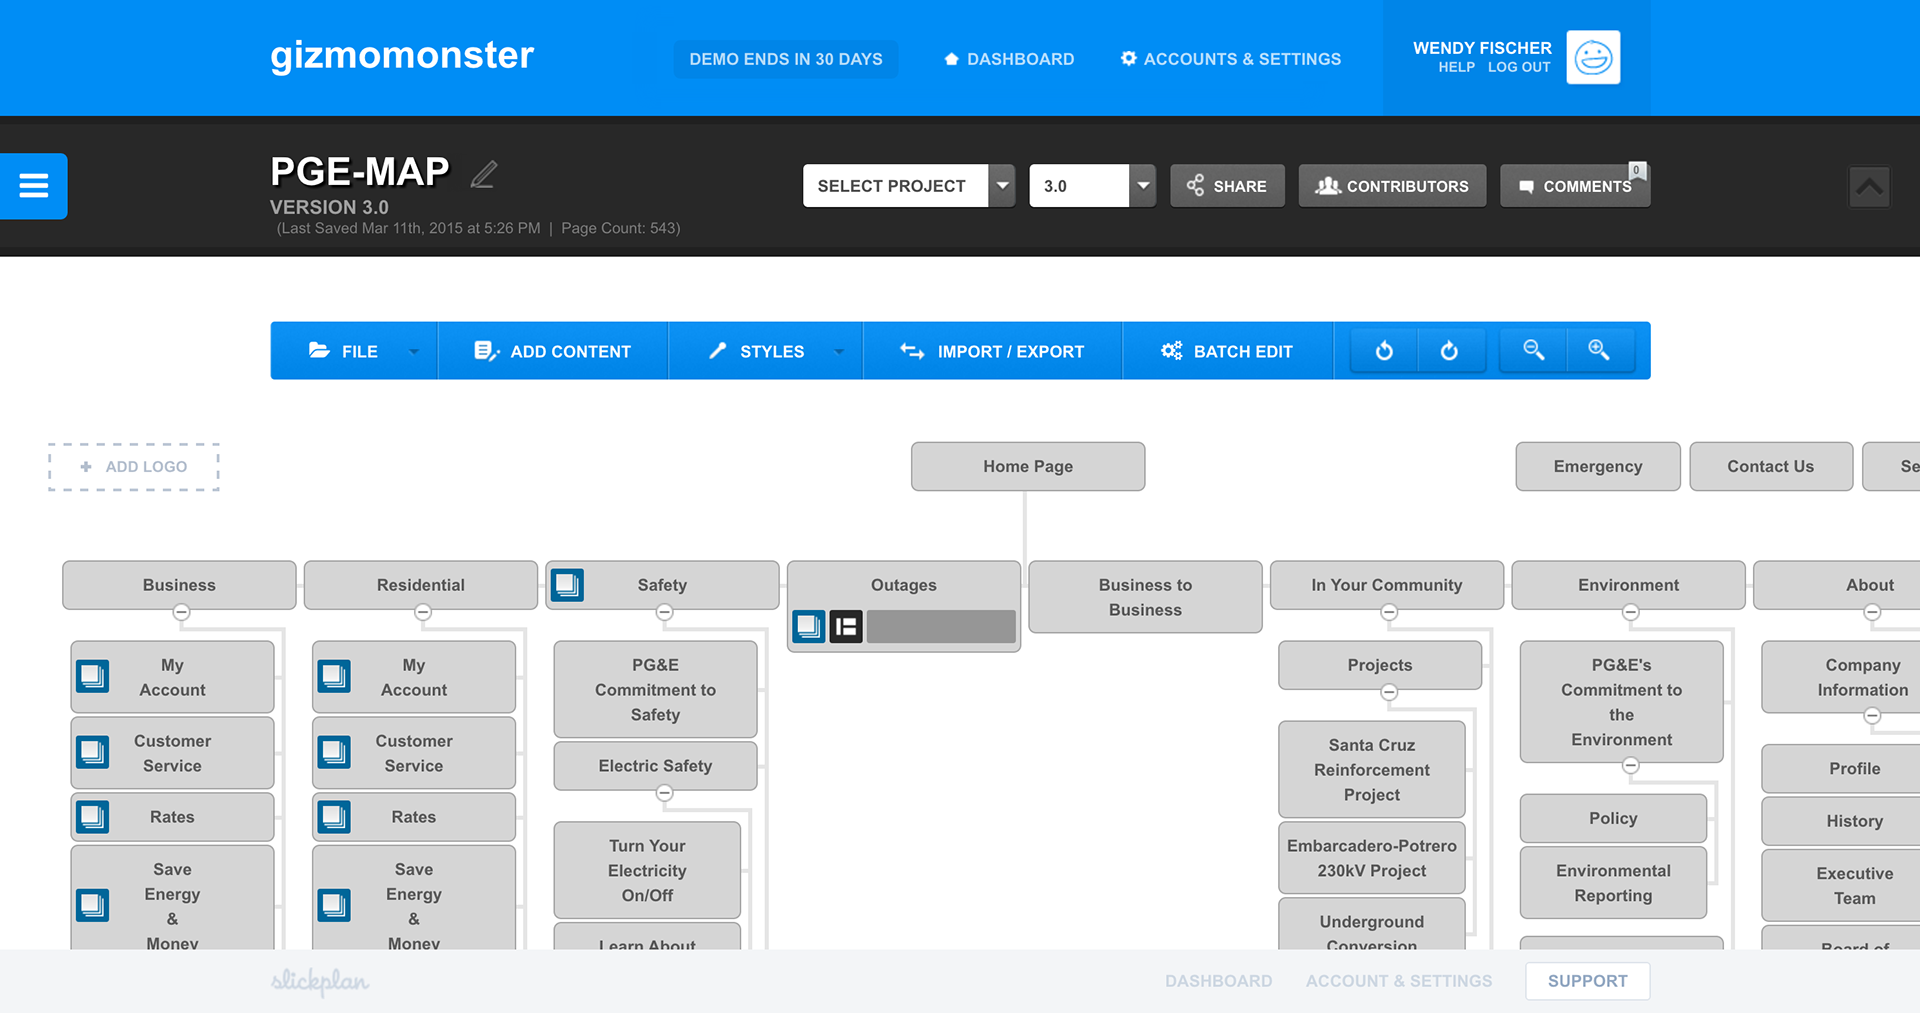Click the black layout icon under Outages
The image size is (1920, 1013).
point(846,627)
